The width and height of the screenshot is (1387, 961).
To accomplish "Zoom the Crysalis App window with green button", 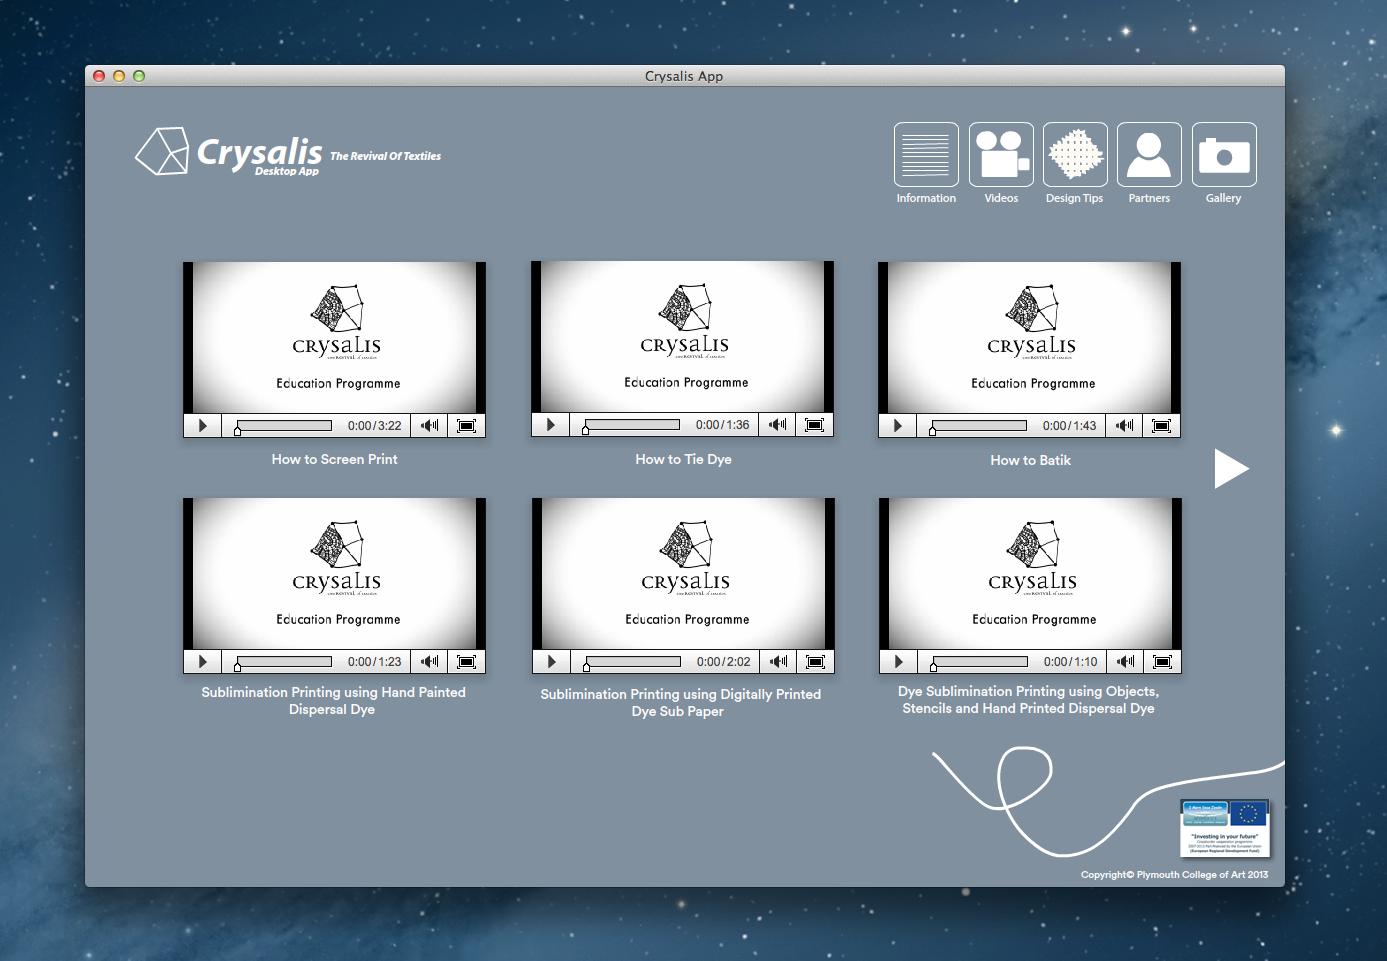I will (x=139, y=76).
